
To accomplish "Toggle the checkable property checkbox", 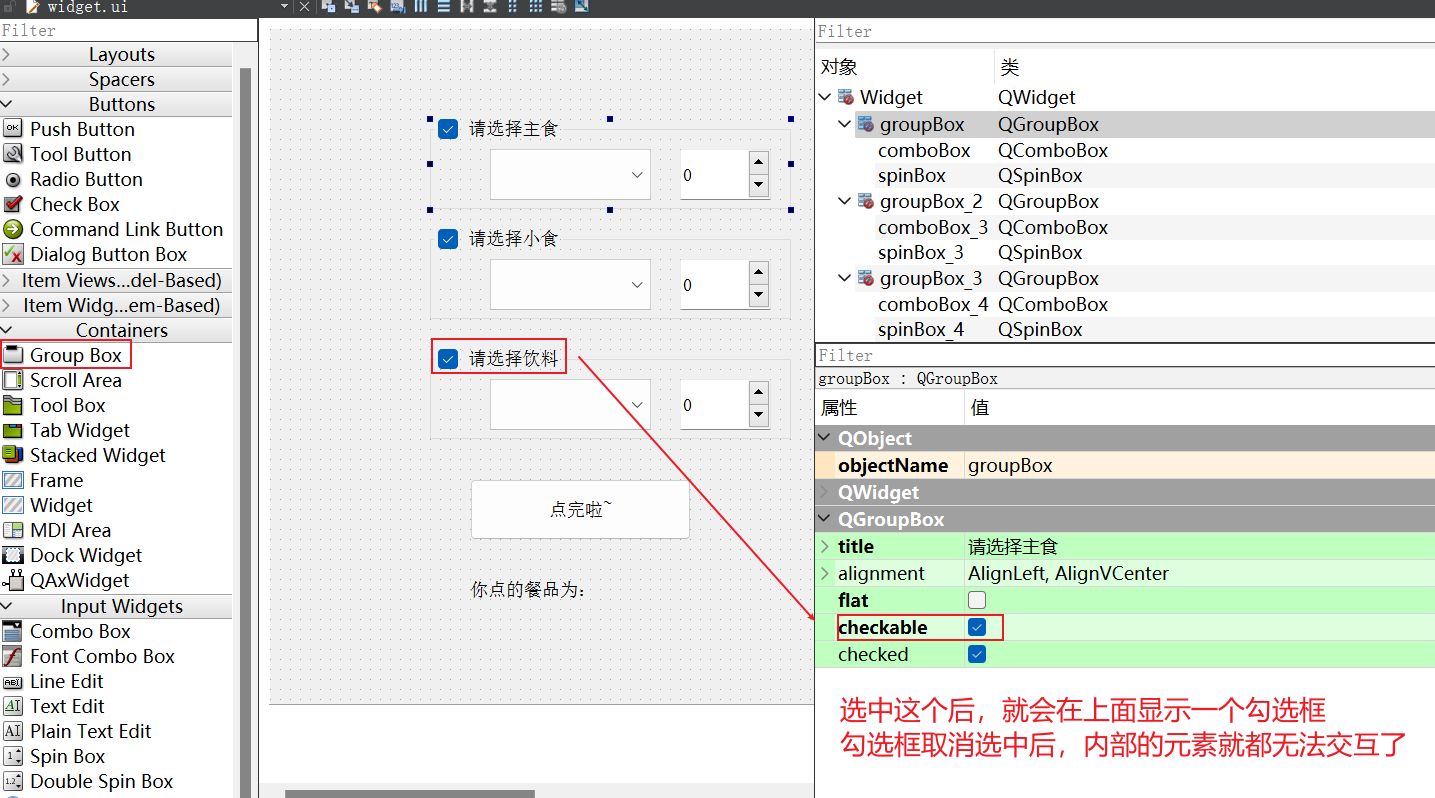I will pyautogui.click(x=977, y=627).
